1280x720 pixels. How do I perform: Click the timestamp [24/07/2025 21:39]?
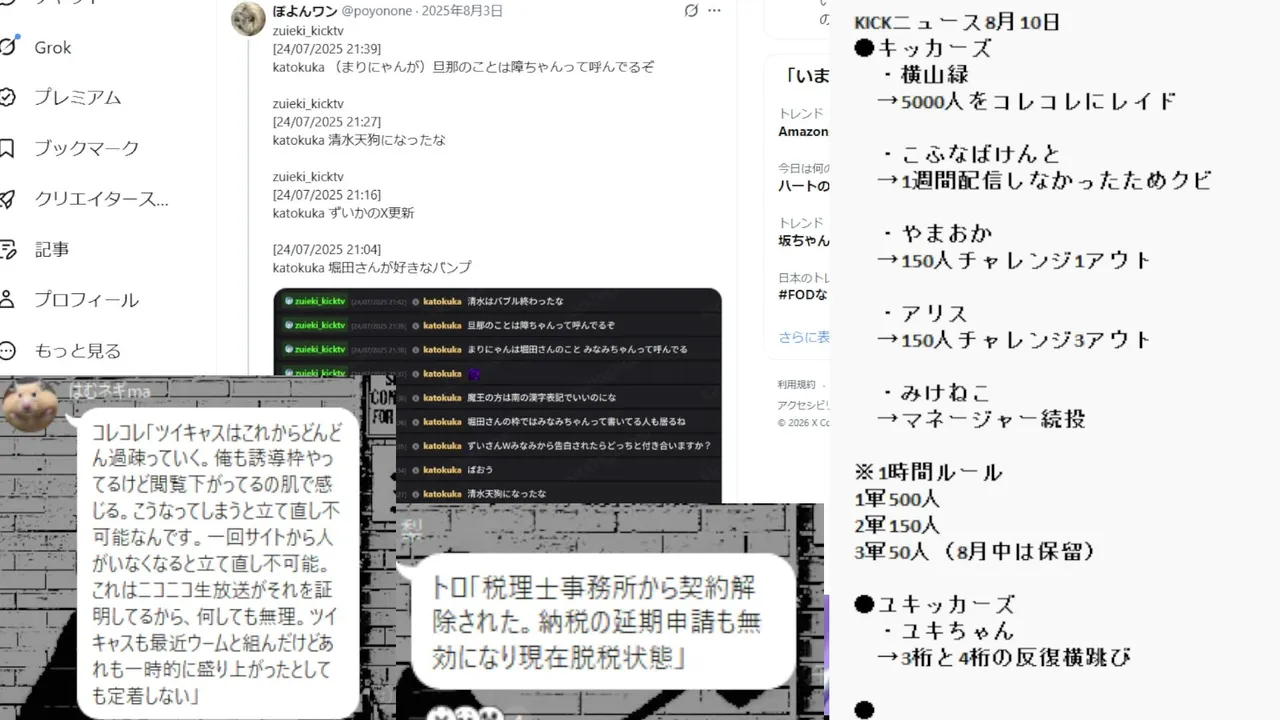pos(327,49)
